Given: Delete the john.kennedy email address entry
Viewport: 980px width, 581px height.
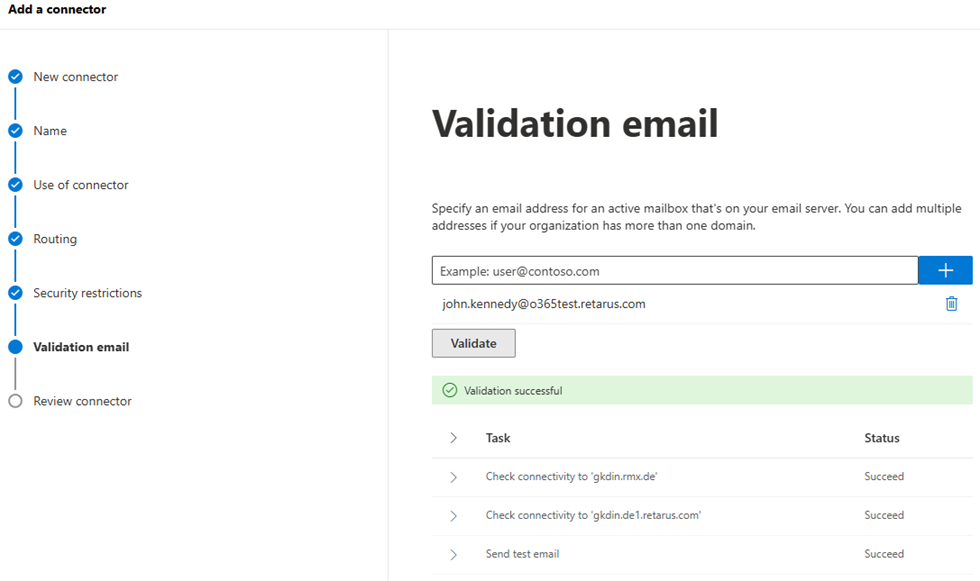Looking at the screenshot, I should click(x=951, y=304).
